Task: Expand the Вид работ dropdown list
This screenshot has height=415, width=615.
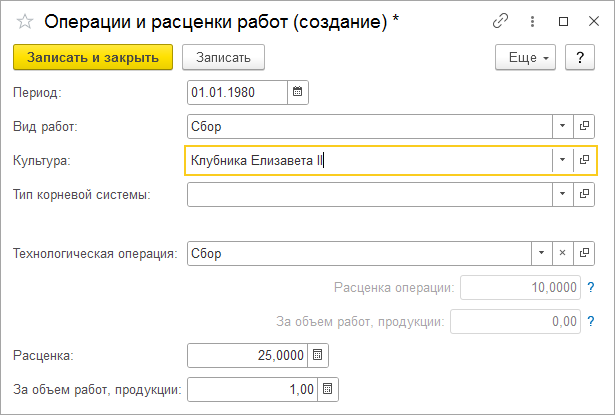Action: click(x=563, y=126)
